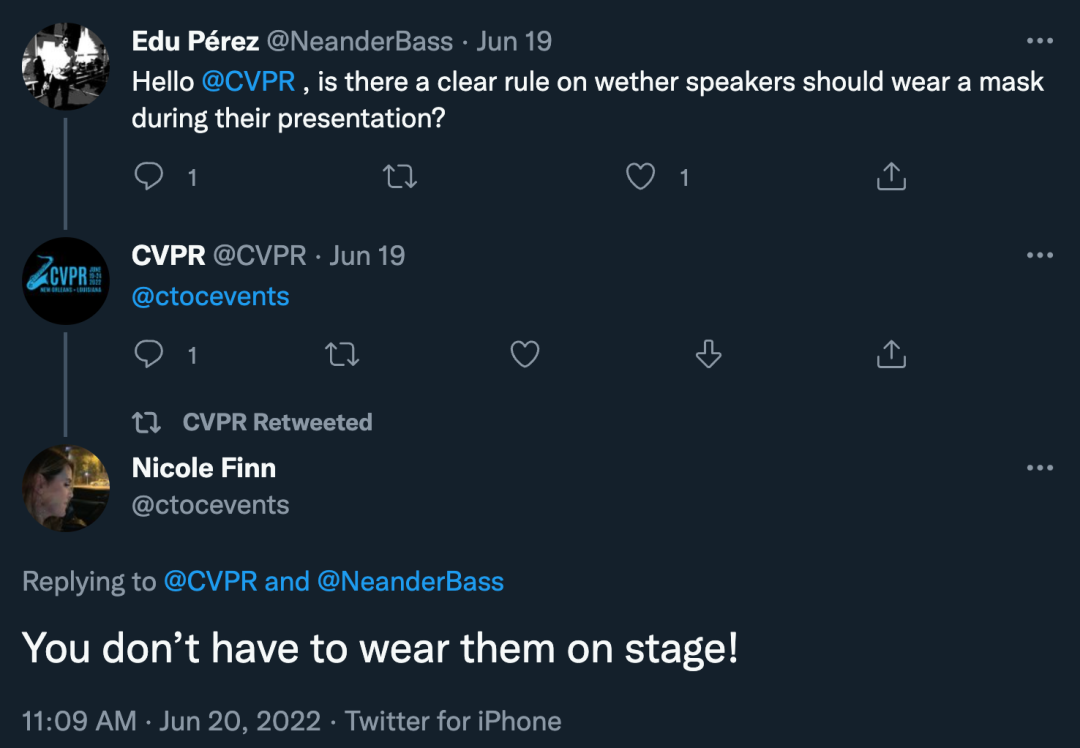Image resolution: width=1080 pixels, height=748 pixels.
Task: Open Edu Pérez's profile picture
Action: pos(65,66)
